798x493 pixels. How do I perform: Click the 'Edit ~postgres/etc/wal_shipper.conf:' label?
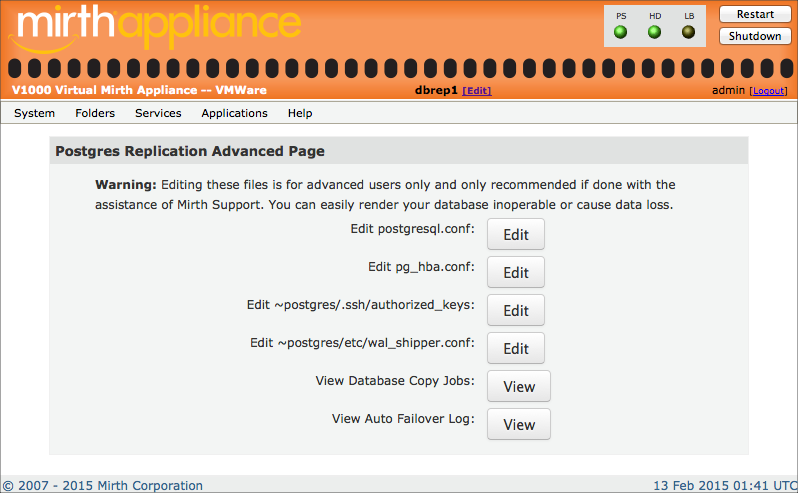[x=362, y=343]
